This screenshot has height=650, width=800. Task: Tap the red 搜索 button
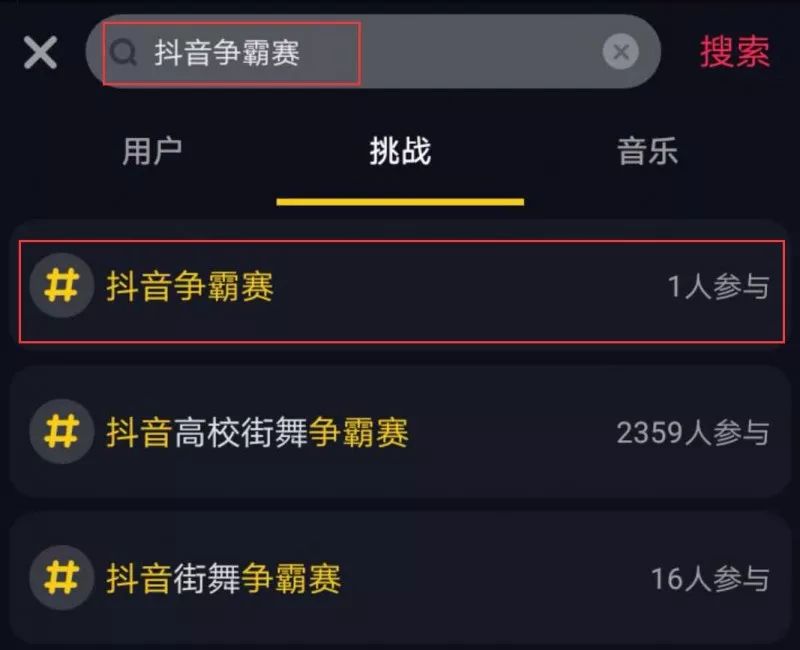735,52
